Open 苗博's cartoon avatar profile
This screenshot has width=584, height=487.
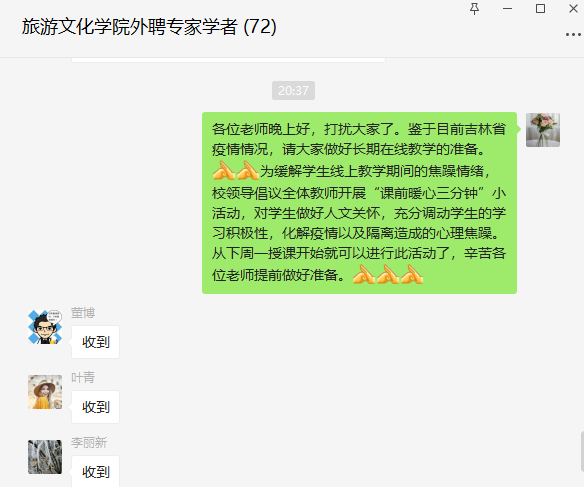[x=45, y=327]
